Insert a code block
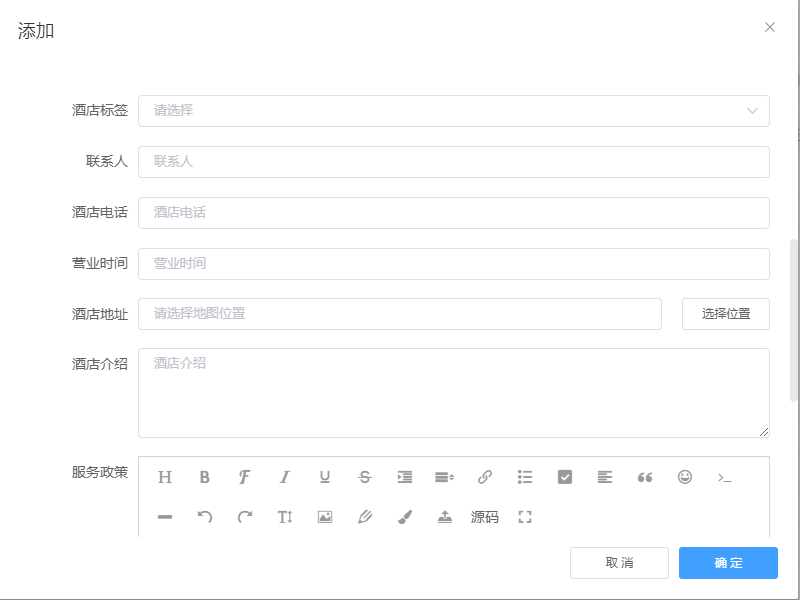This screenshot has height=600, width=800. pyautogui.click(x=724, y=478)
